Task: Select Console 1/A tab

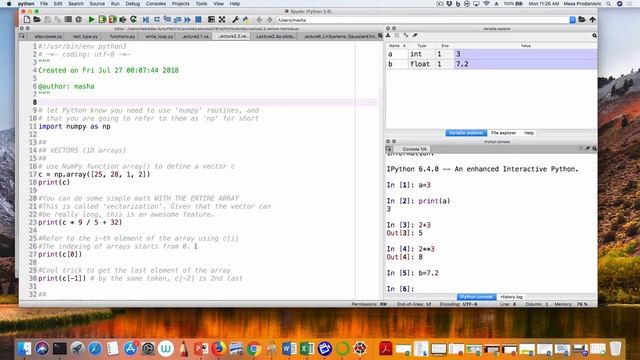Action: tap(414, 149)
